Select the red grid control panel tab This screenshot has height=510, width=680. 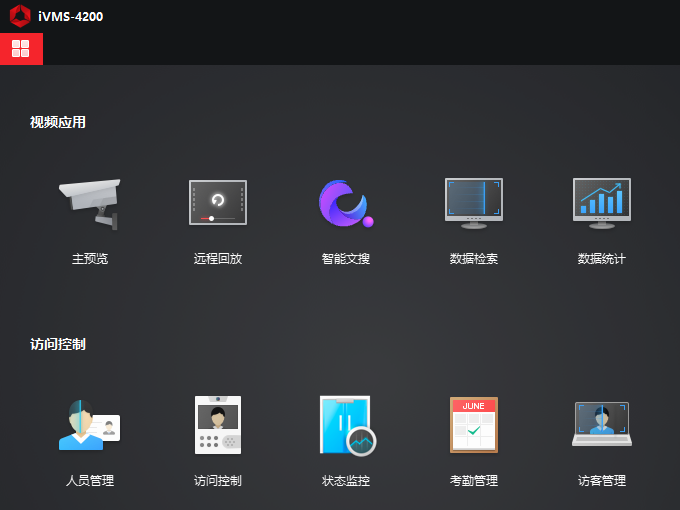click(21, 49)
